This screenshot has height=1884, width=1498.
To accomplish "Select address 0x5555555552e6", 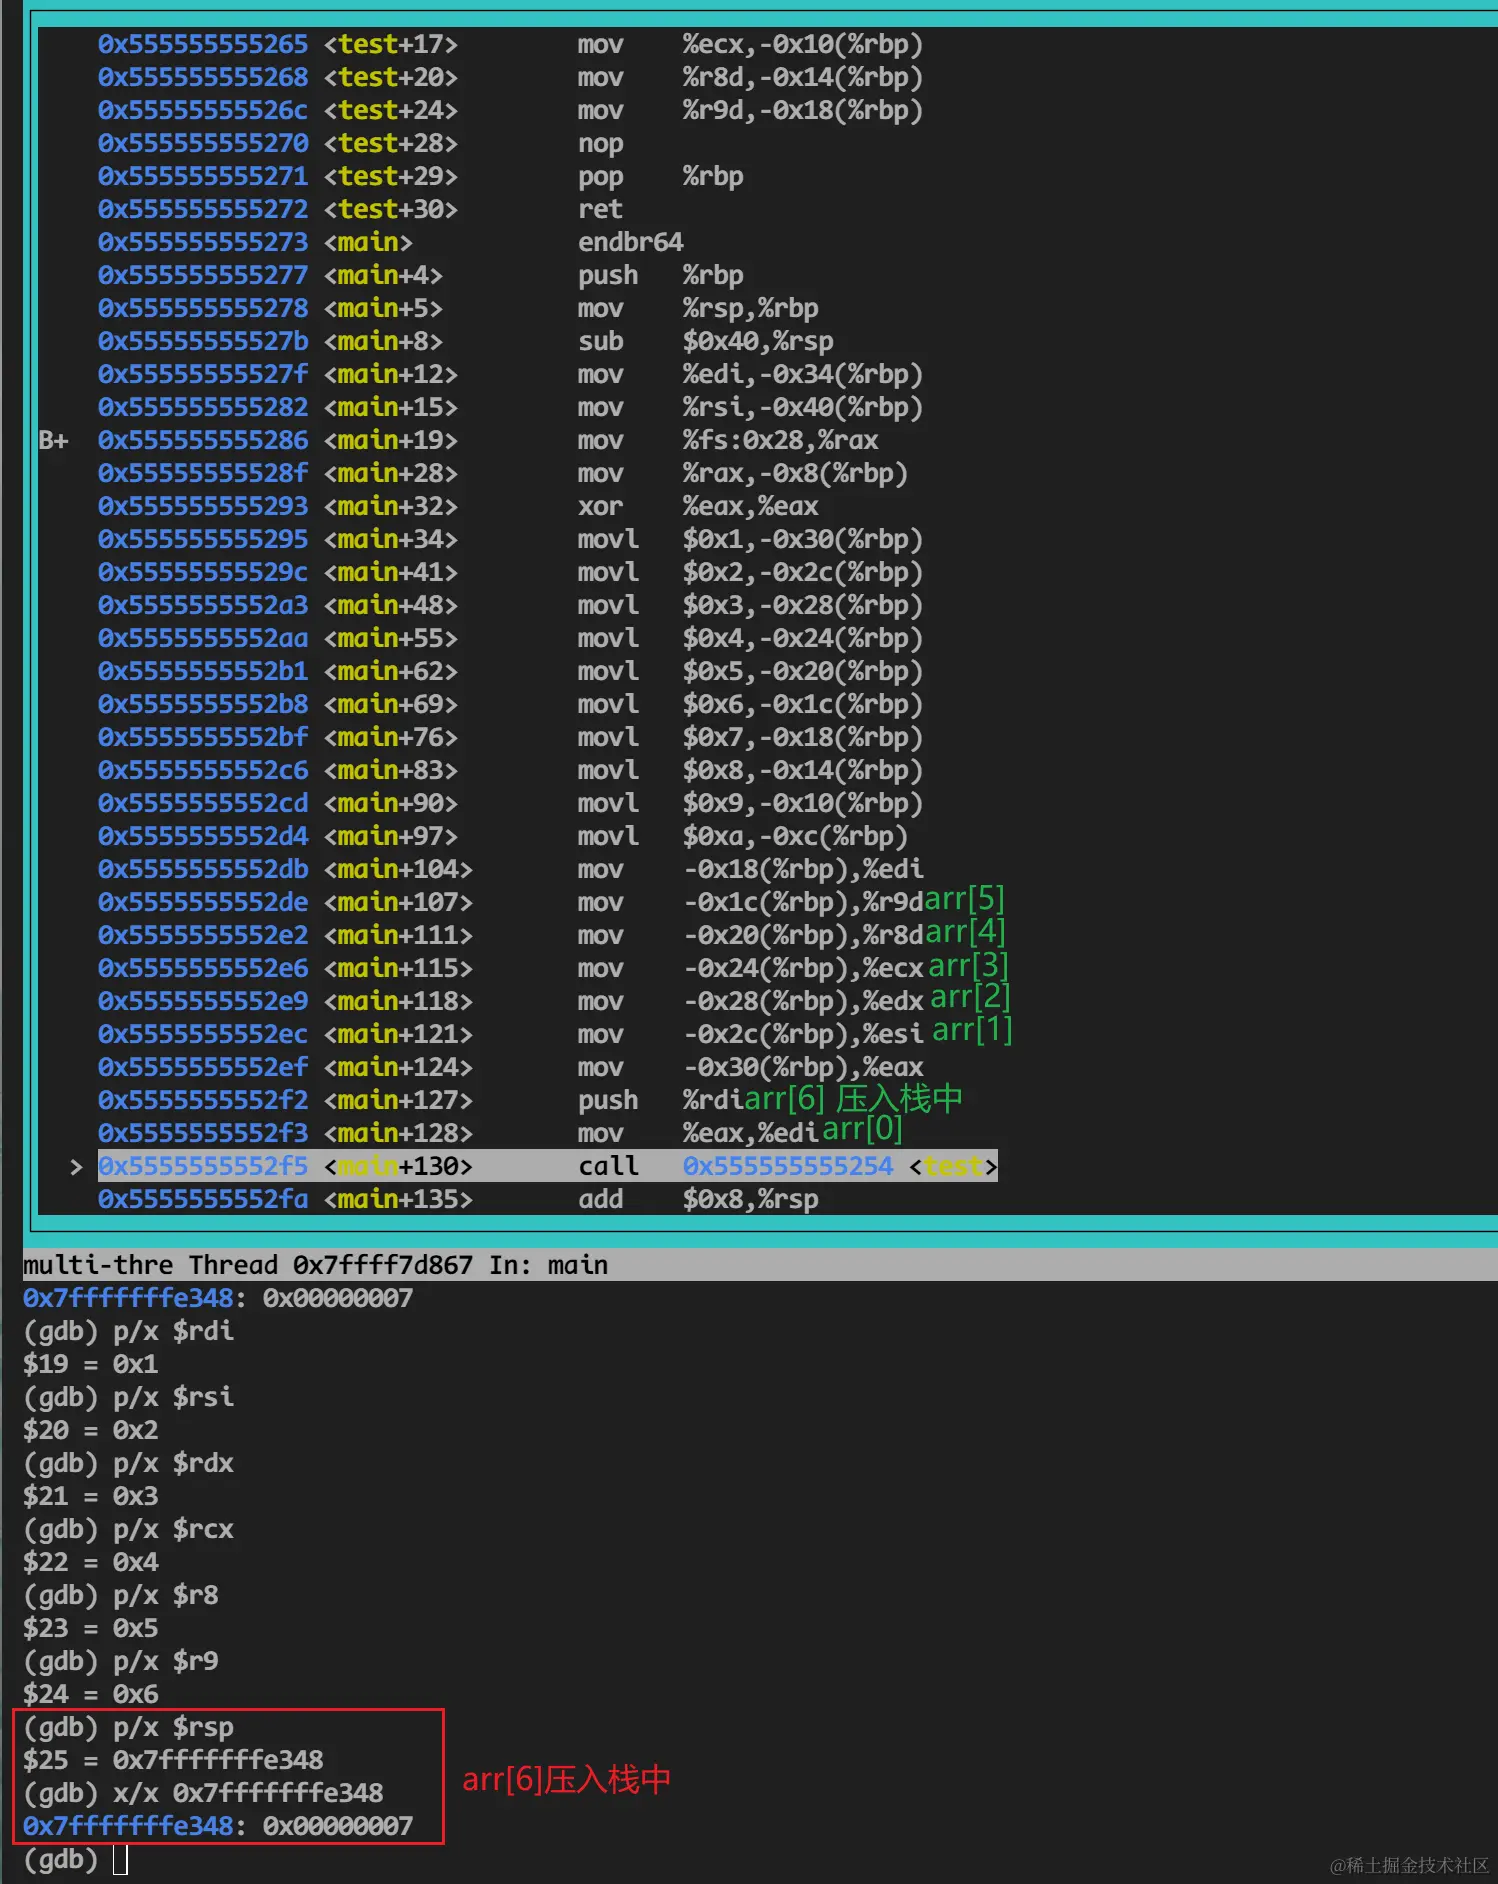I will [x=203, y=968].
